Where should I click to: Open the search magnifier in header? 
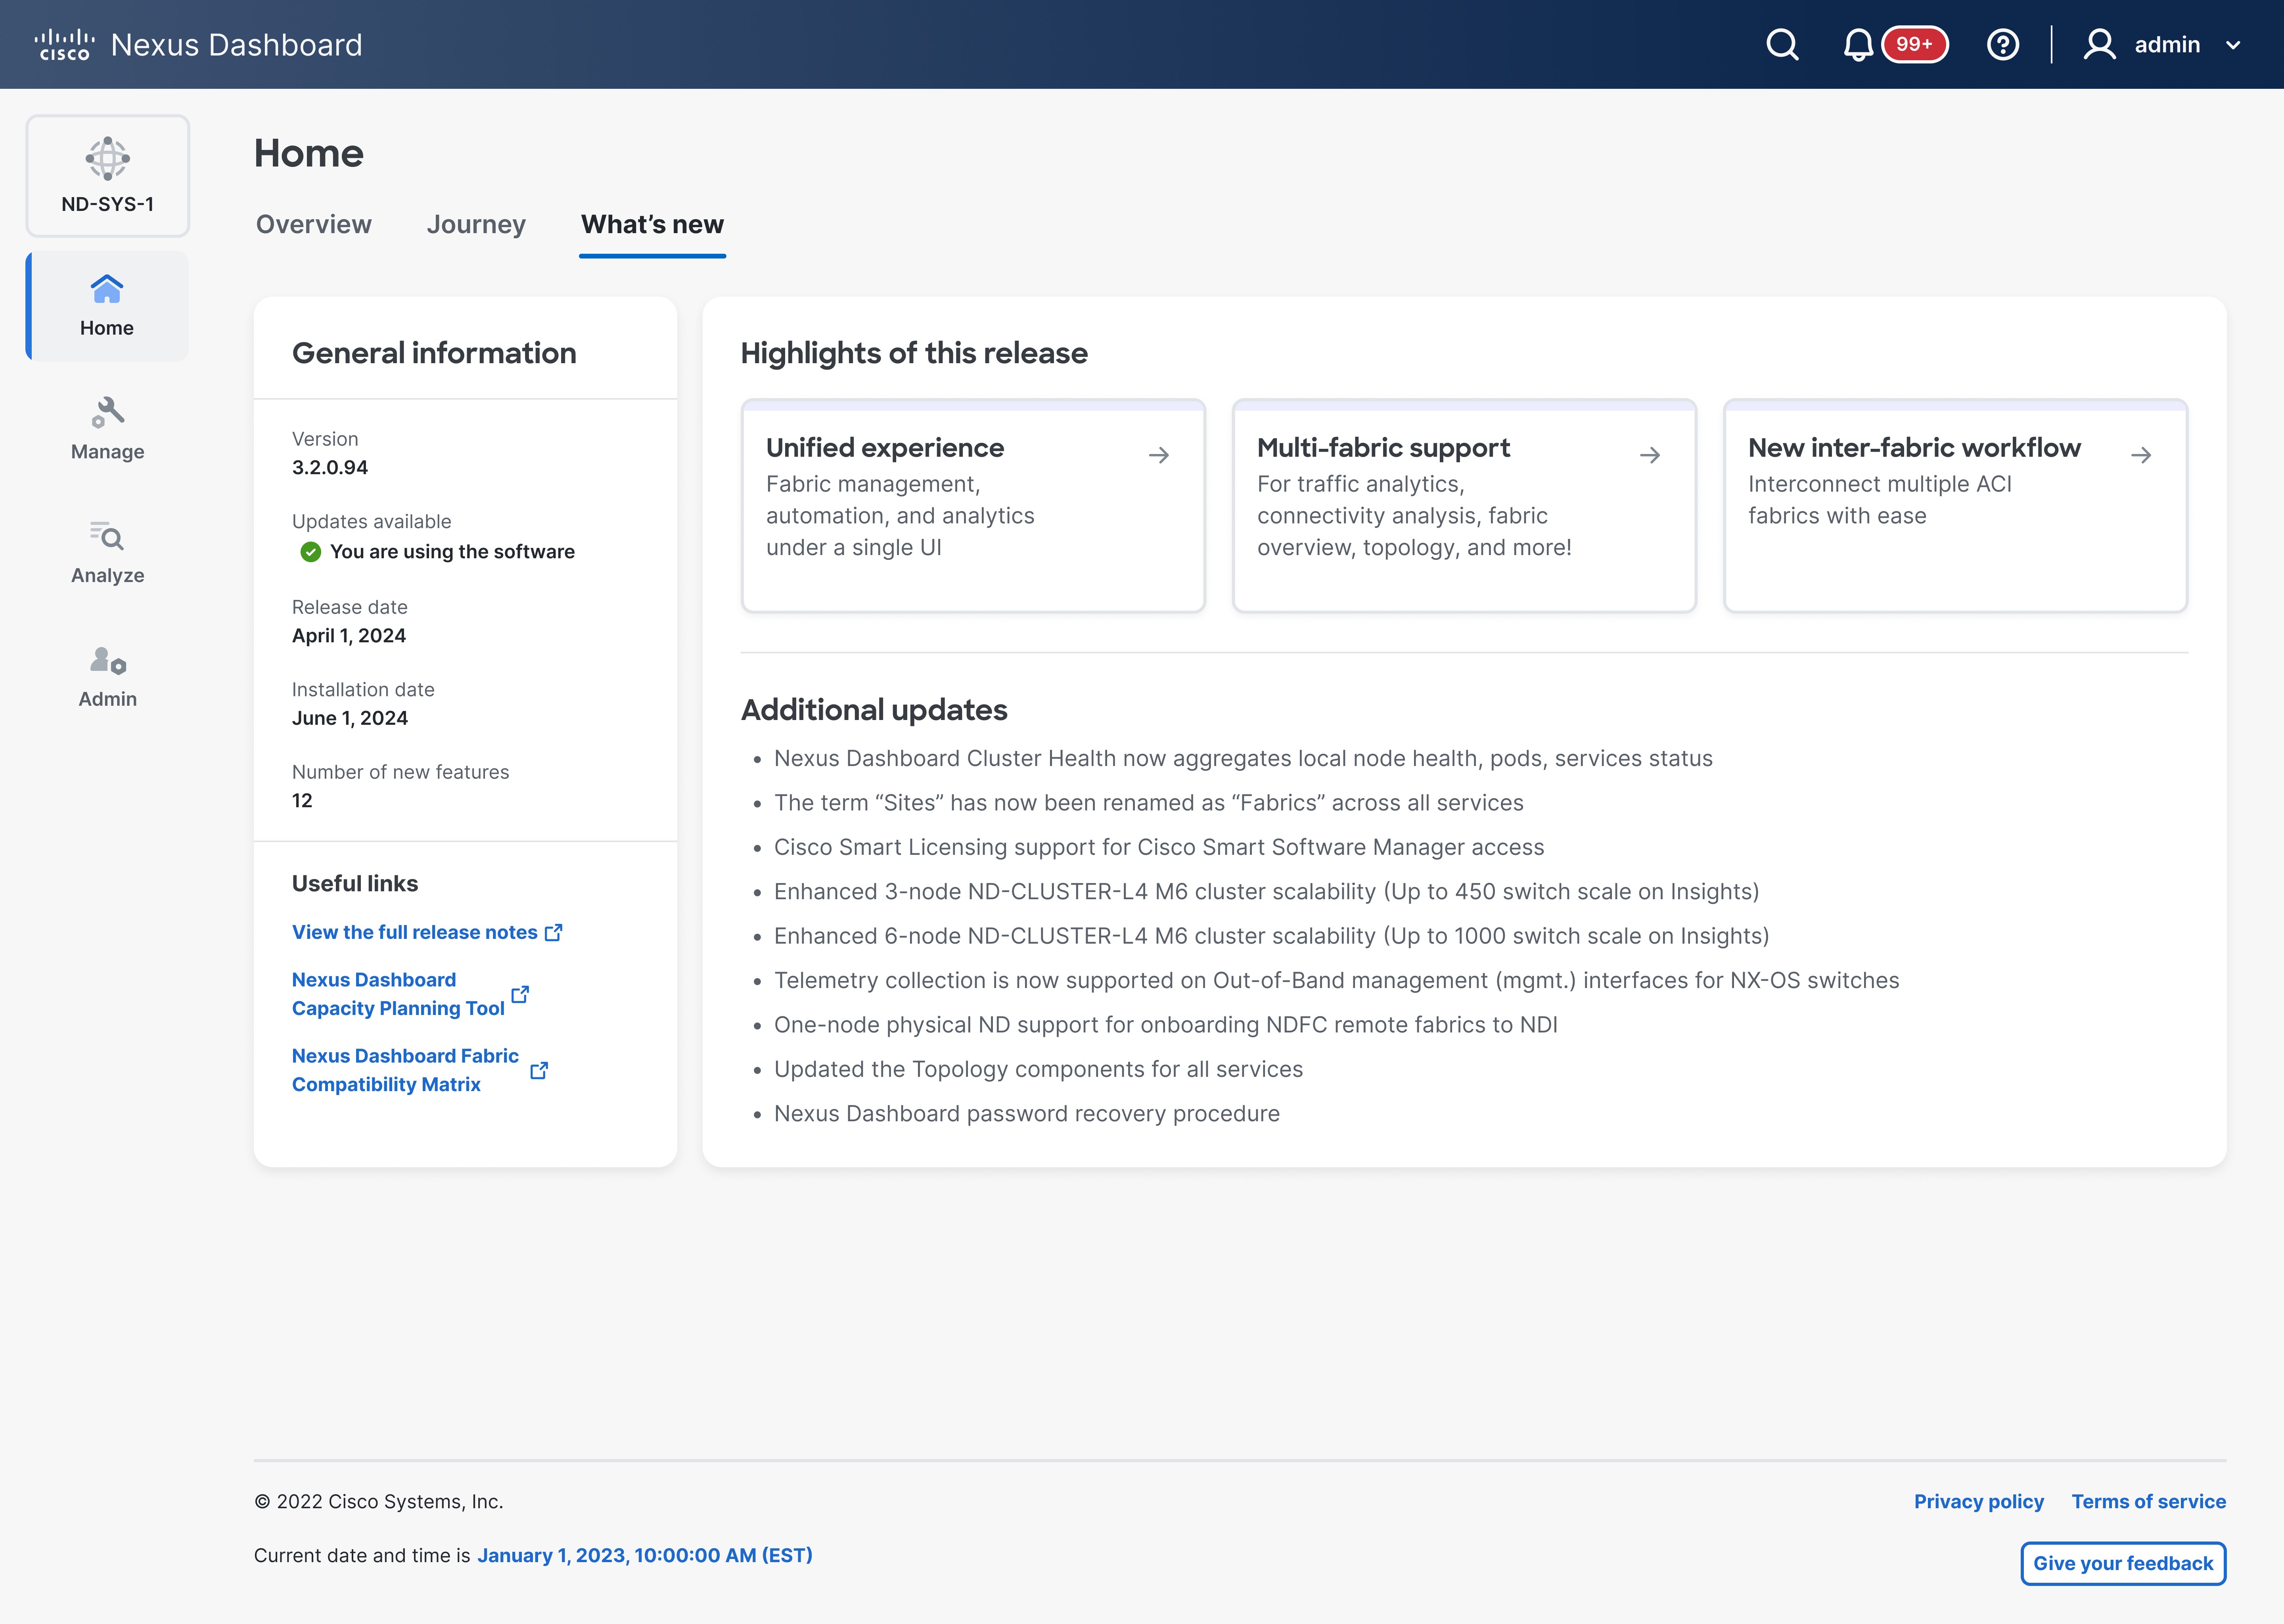pyautogui.click(x=1782, y=45)
